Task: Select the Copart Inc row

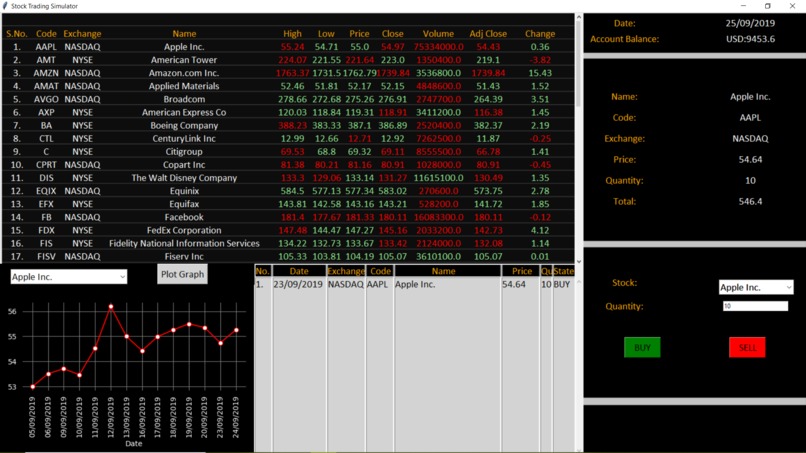Action: point(288,165)
